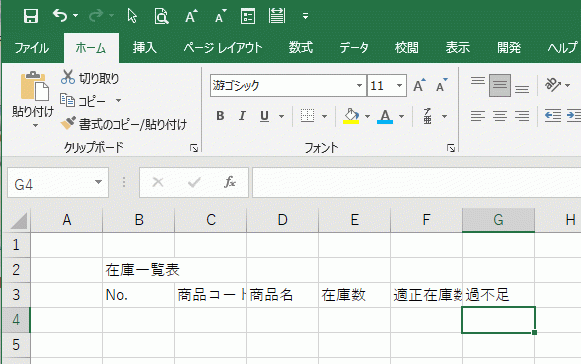Viewport: 581px width, 364px height.
Task: Apply yellow fill color bucket
Action: pos(351,116)
